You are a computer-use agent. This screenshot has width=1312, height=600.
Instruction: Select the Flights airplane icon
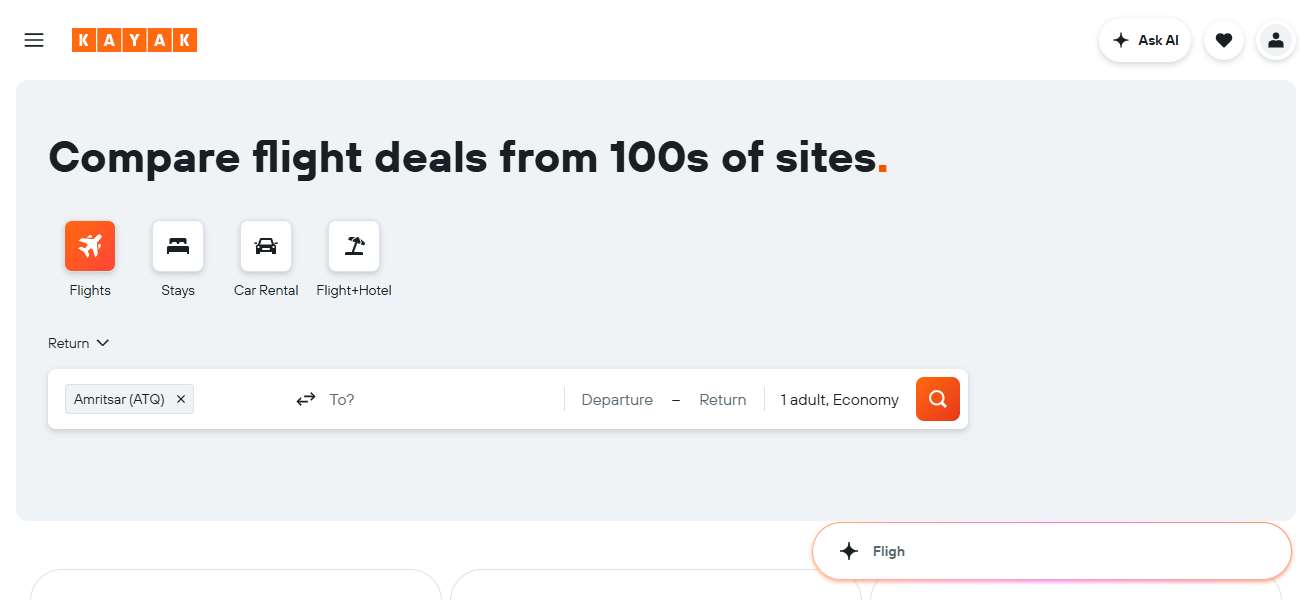coord(90,246)
